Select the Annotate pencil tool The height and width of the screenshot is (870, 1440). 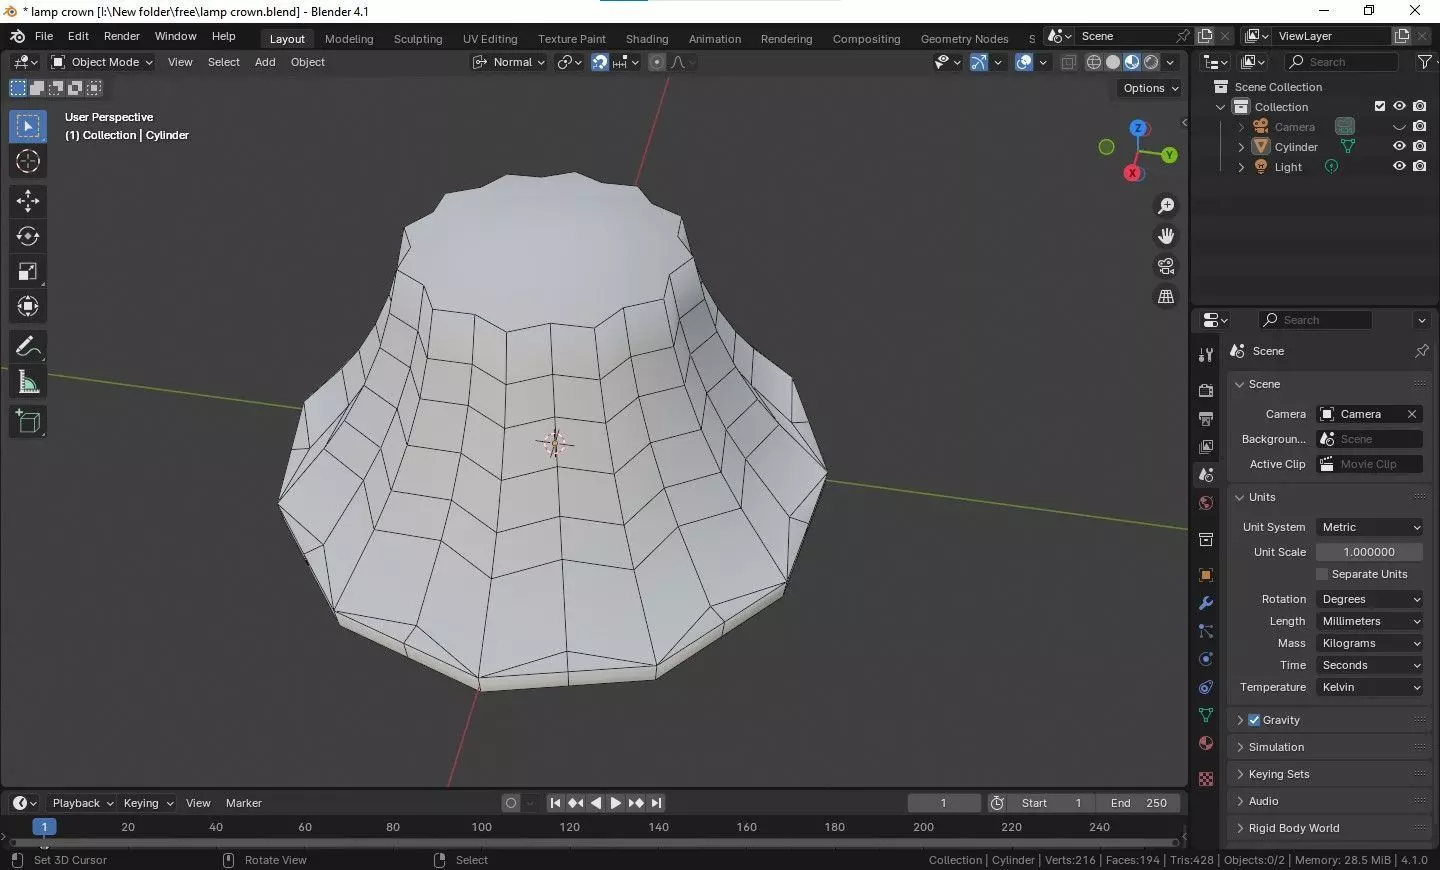point(28,347)
